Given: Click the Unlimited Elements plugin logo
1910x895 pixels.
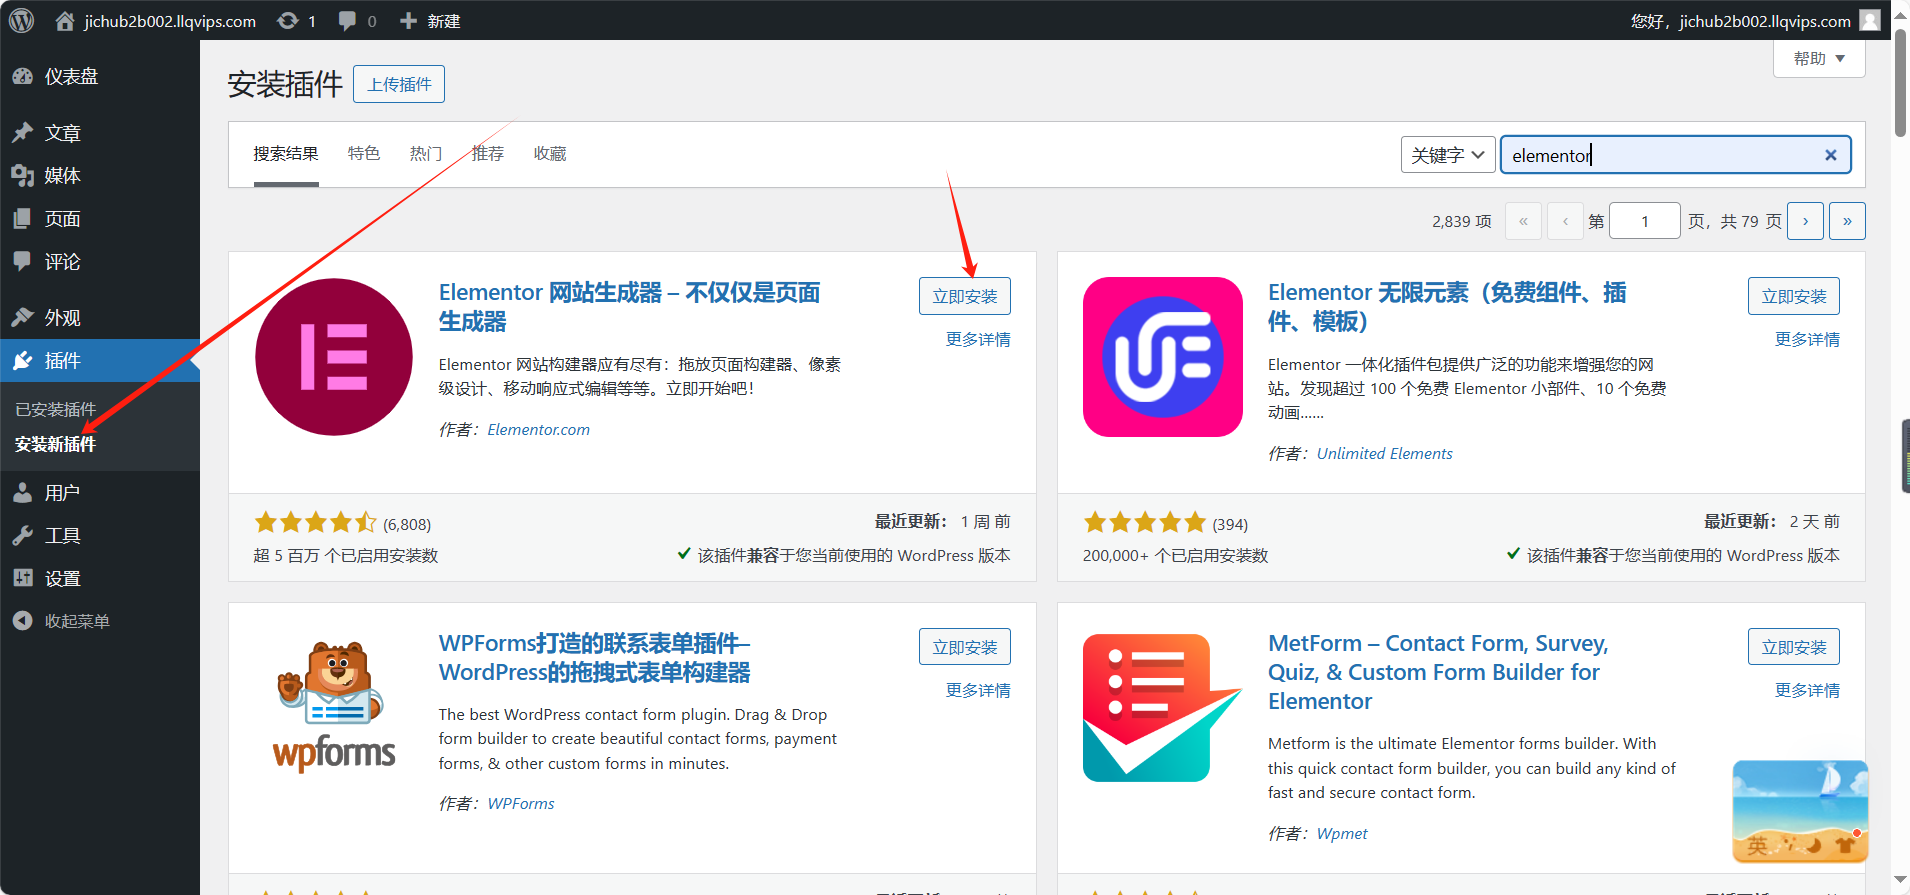Looking at the screenshot, I should pos(1163,357).
